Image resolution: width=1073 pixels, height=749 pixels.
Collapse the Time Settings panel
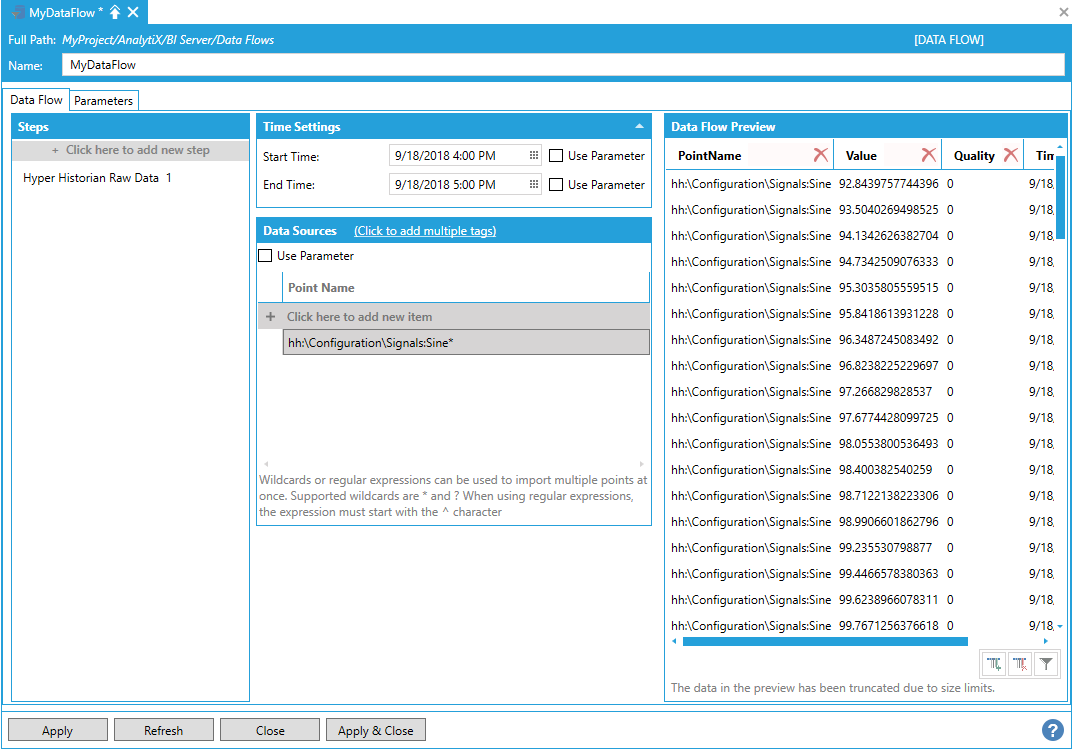click(x=639, y=127)
